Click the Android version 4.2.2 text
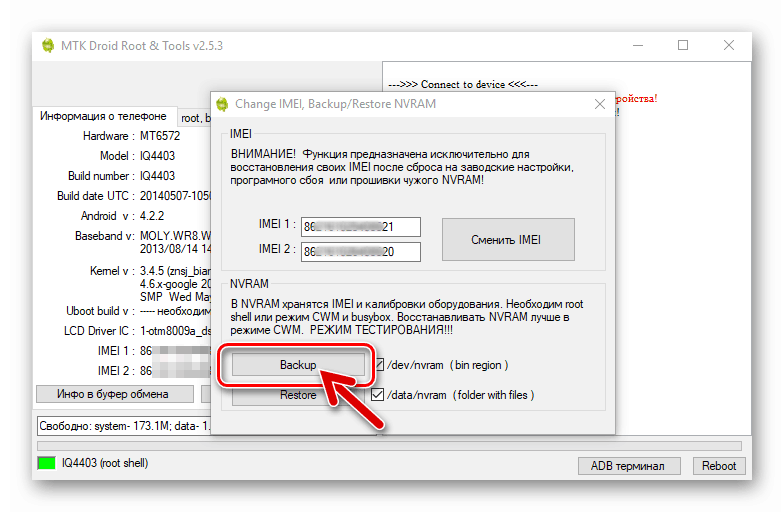 152,216
